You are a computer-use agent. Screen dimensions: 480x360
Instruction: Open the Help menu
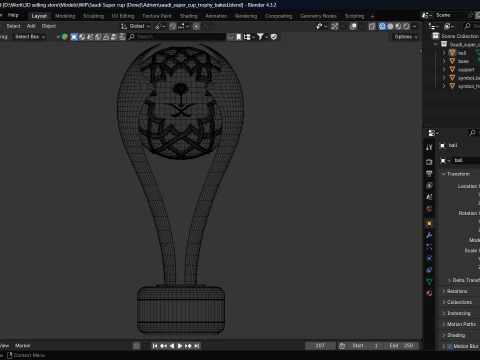pos(13,15)
